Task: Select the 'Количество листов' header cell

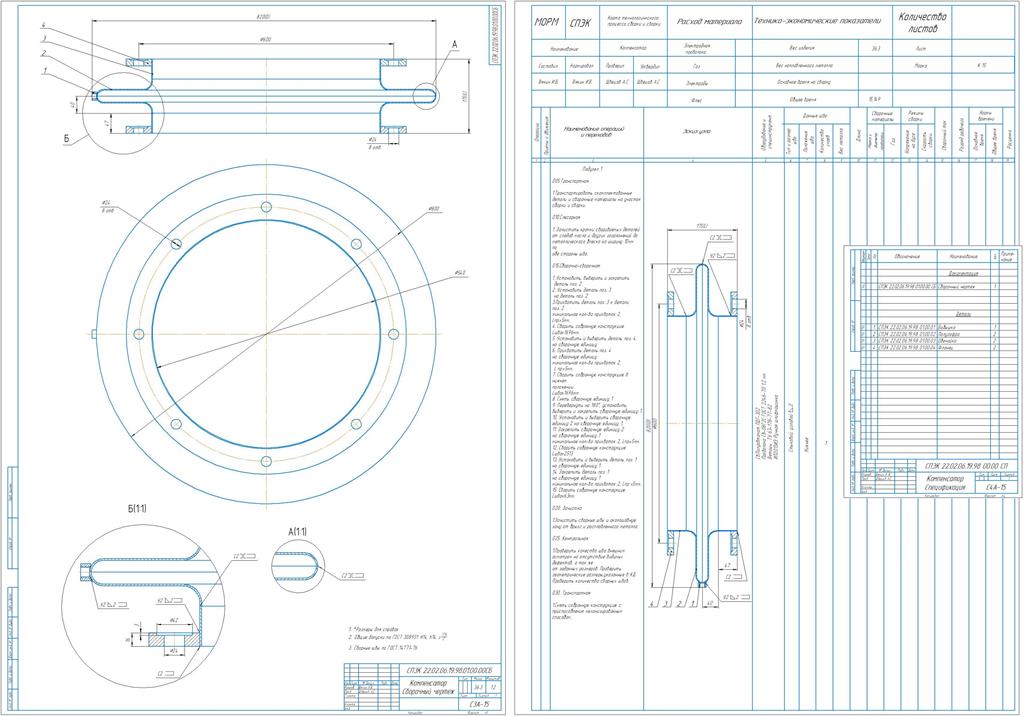Action: 922,22
